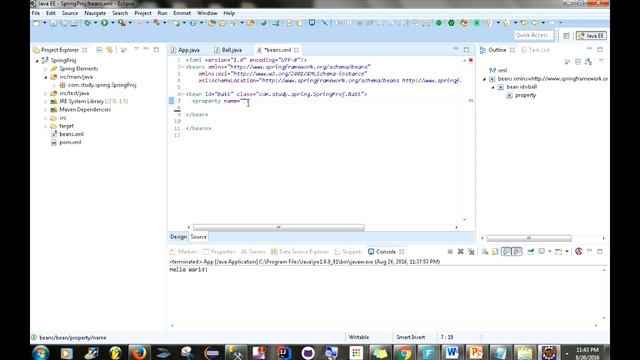Screen dimensions: 640x360
Task: Click Remove Launch X icon in Console
Action: pos(460,251)
